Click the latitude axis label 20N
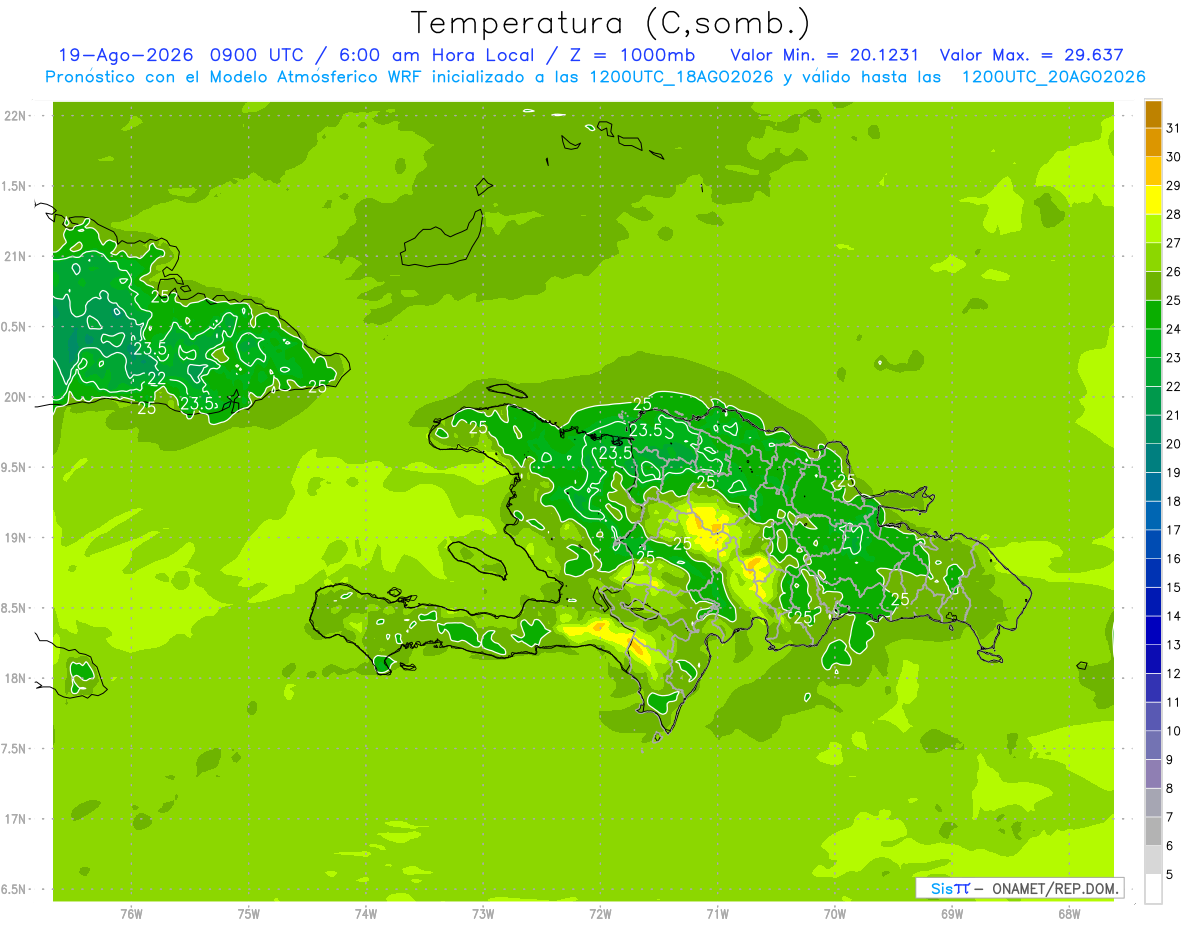Viewport: 1200px width, 927px height. point(15,397)
